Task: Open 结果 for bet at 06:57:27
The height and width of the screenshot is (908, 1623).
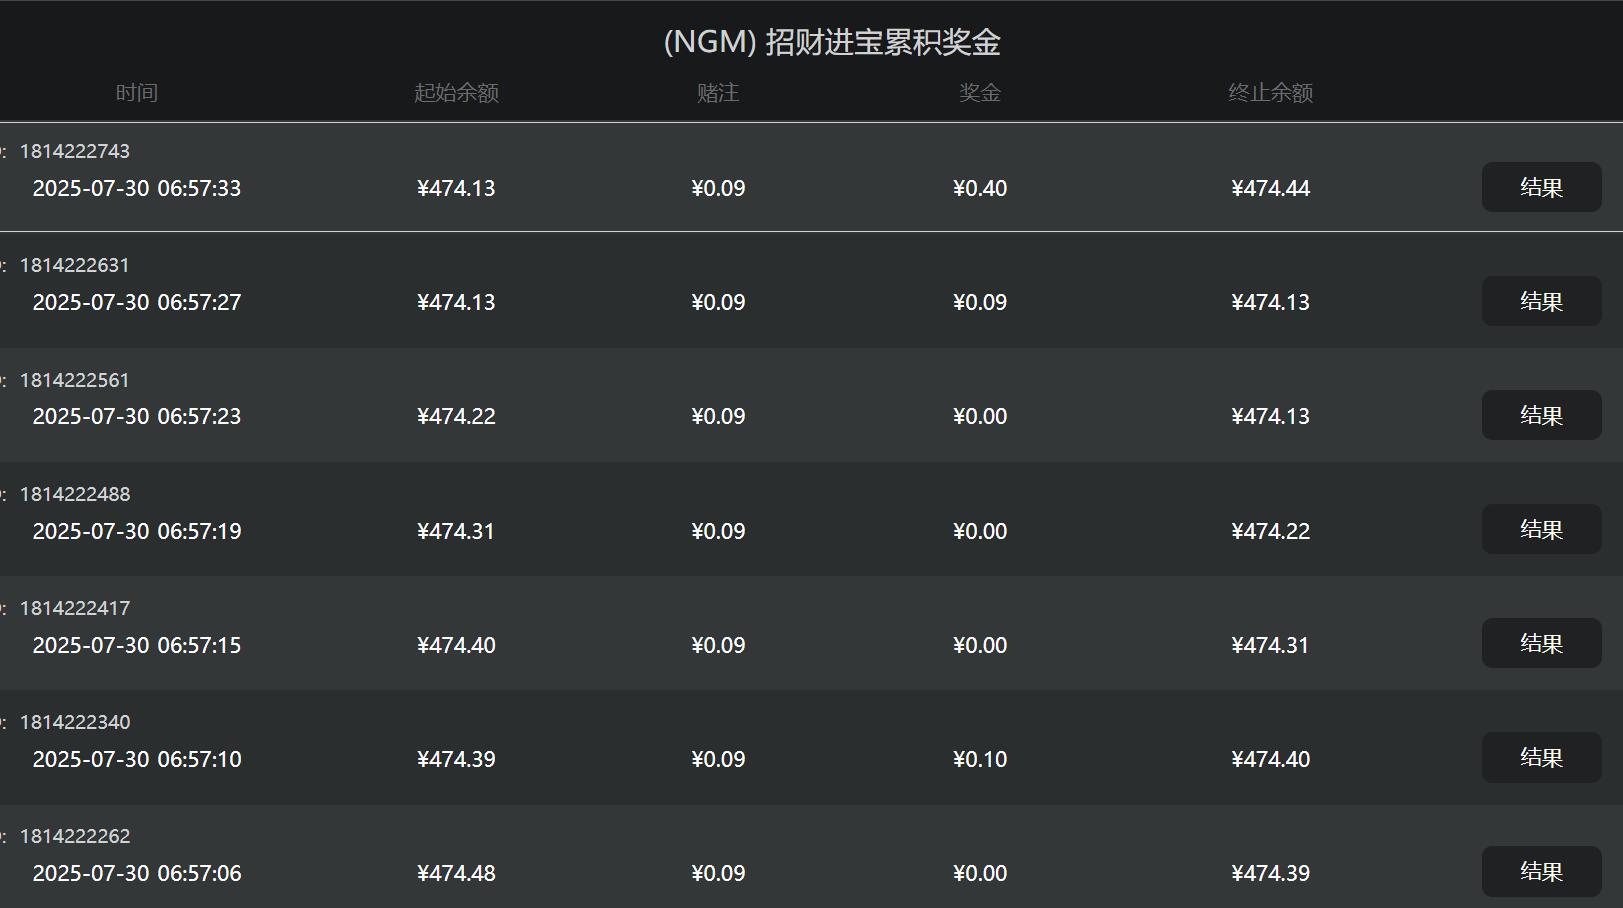Action: [1541, 301]
